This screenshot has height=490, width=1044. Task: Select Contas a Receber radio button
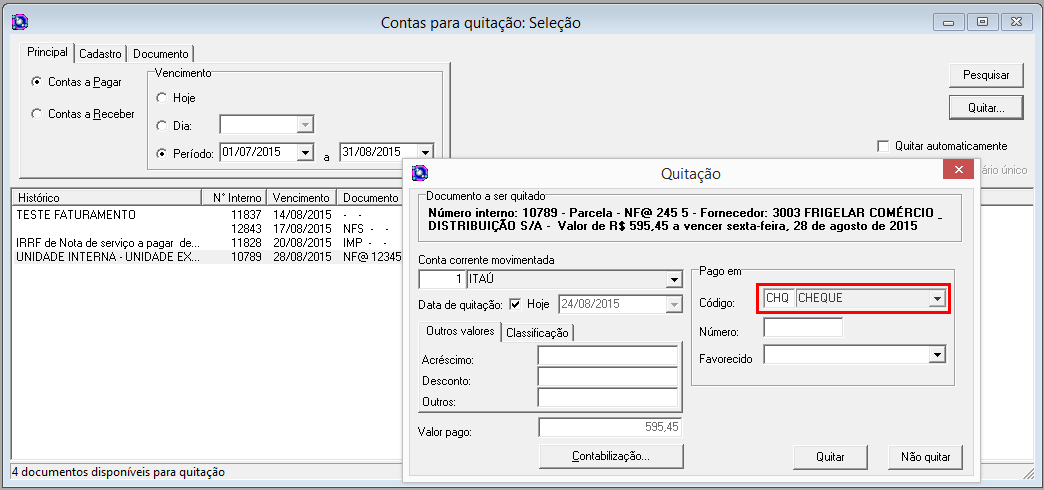[x=37, y=114]
